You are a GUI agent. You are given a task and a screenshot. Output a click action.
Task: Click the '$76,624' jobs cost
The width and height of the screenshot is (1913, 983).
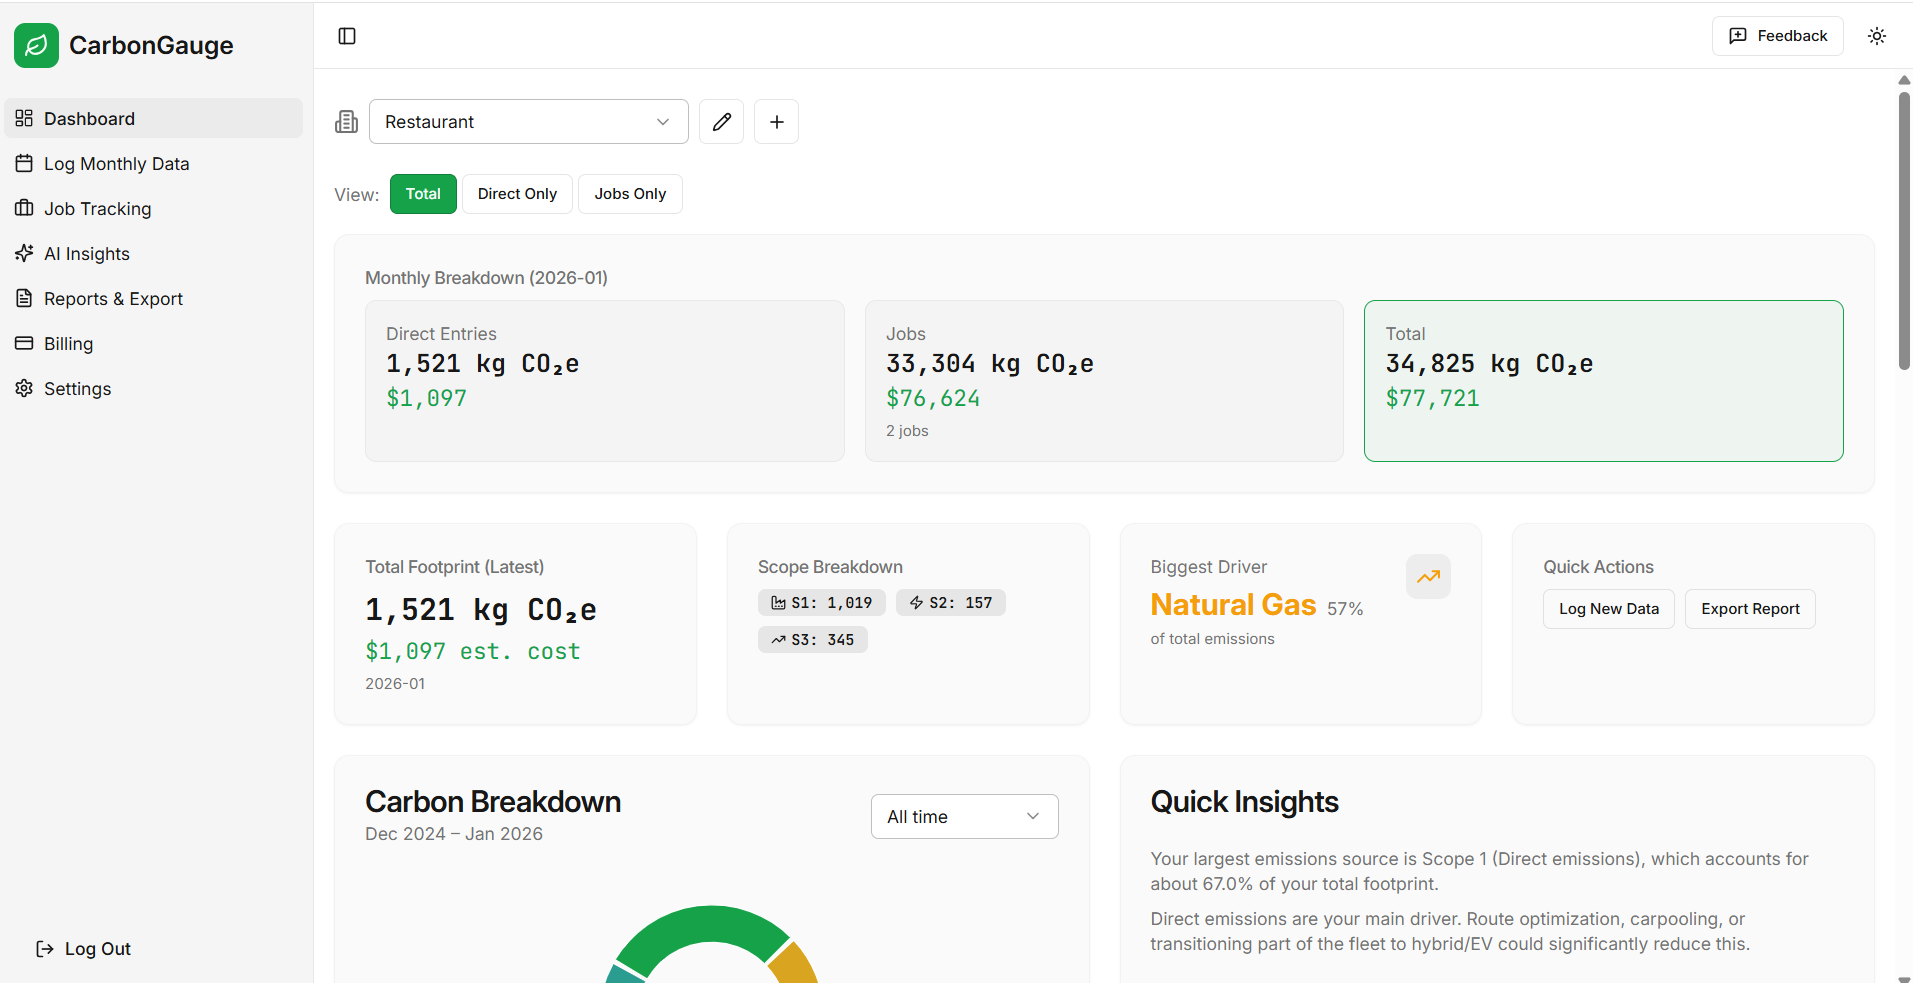click(x=933, y=398)
